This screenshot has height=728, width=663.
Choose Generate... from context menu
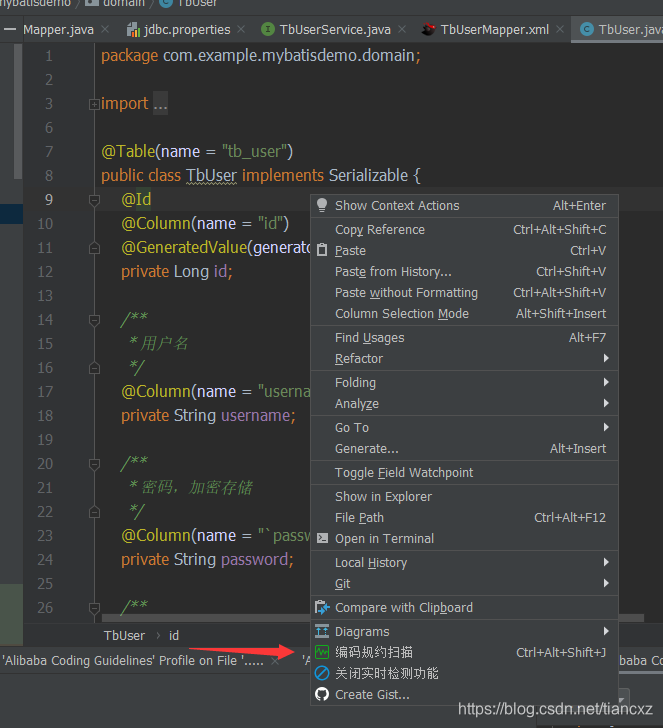pyautogui.click(x=464, y=448)
